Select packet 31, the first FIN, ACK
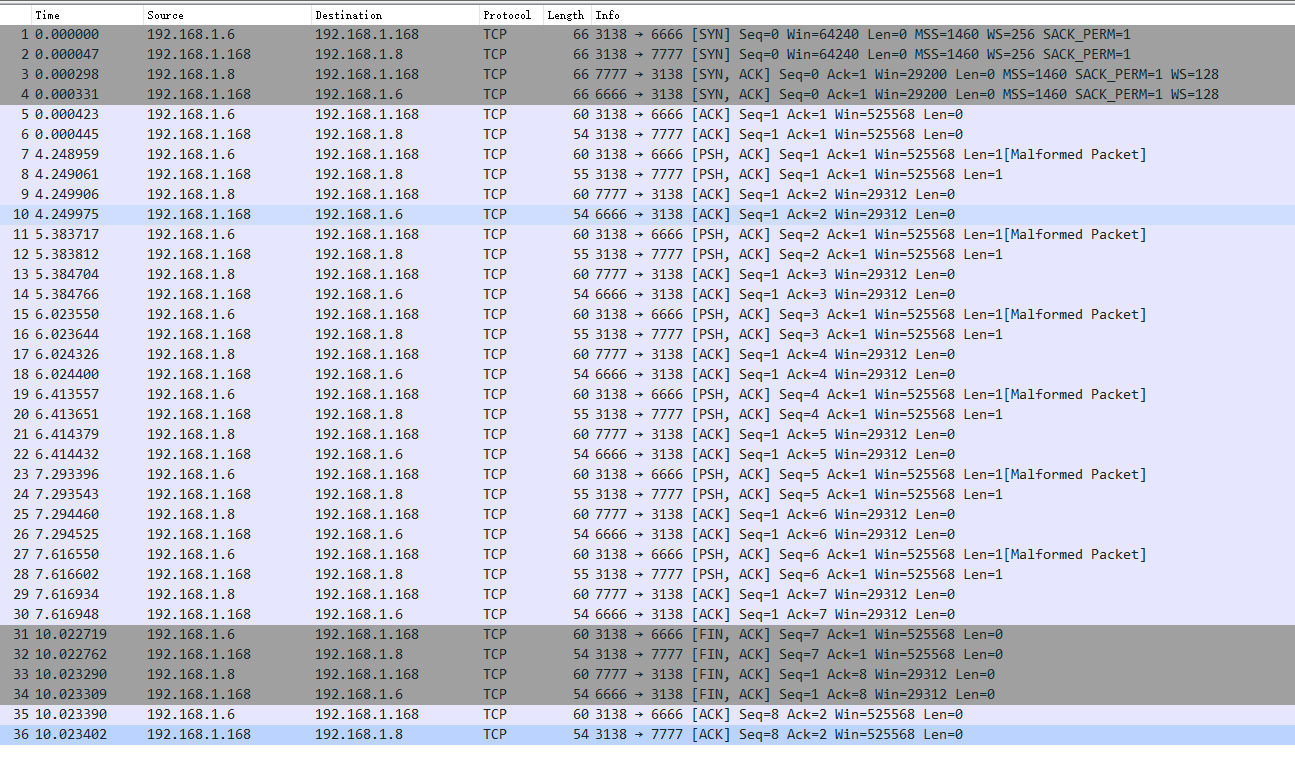1295x767 pixels. point(400,633)
